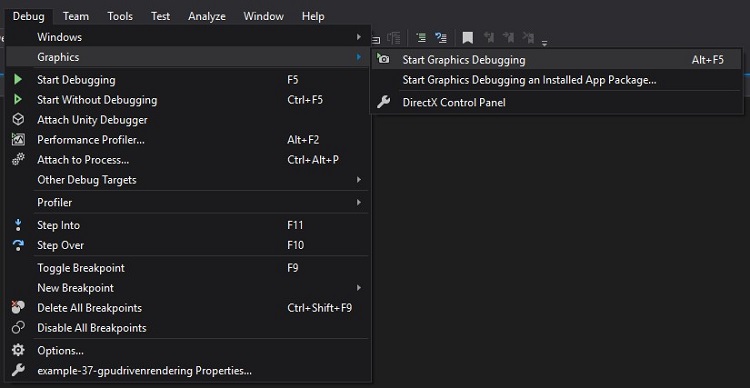The width and height of the screenshot is (750, 388).
Task: Click the green Start Debugging play icon
Action: point(18,79)
